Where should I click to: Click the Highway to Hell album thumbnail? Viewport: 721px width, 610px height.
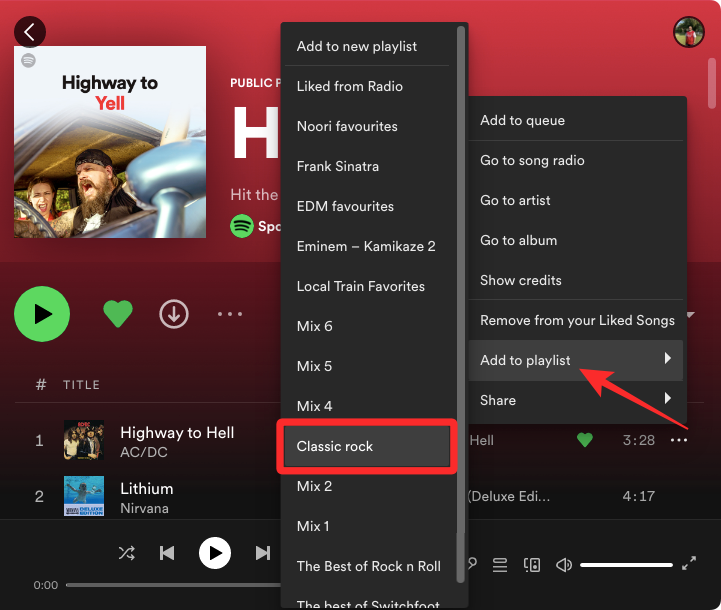pyautogui.click(x=84, y=440)
